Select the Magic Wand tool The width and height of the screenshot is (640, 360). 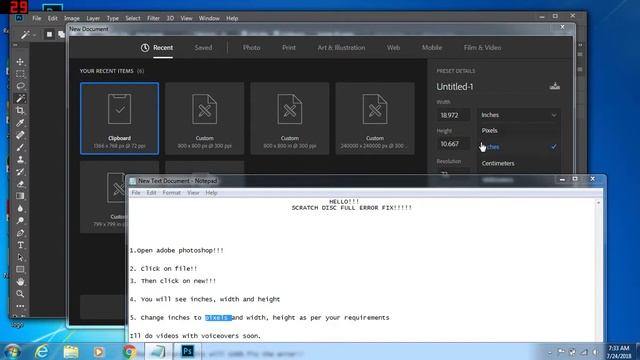tap(20, 98)
